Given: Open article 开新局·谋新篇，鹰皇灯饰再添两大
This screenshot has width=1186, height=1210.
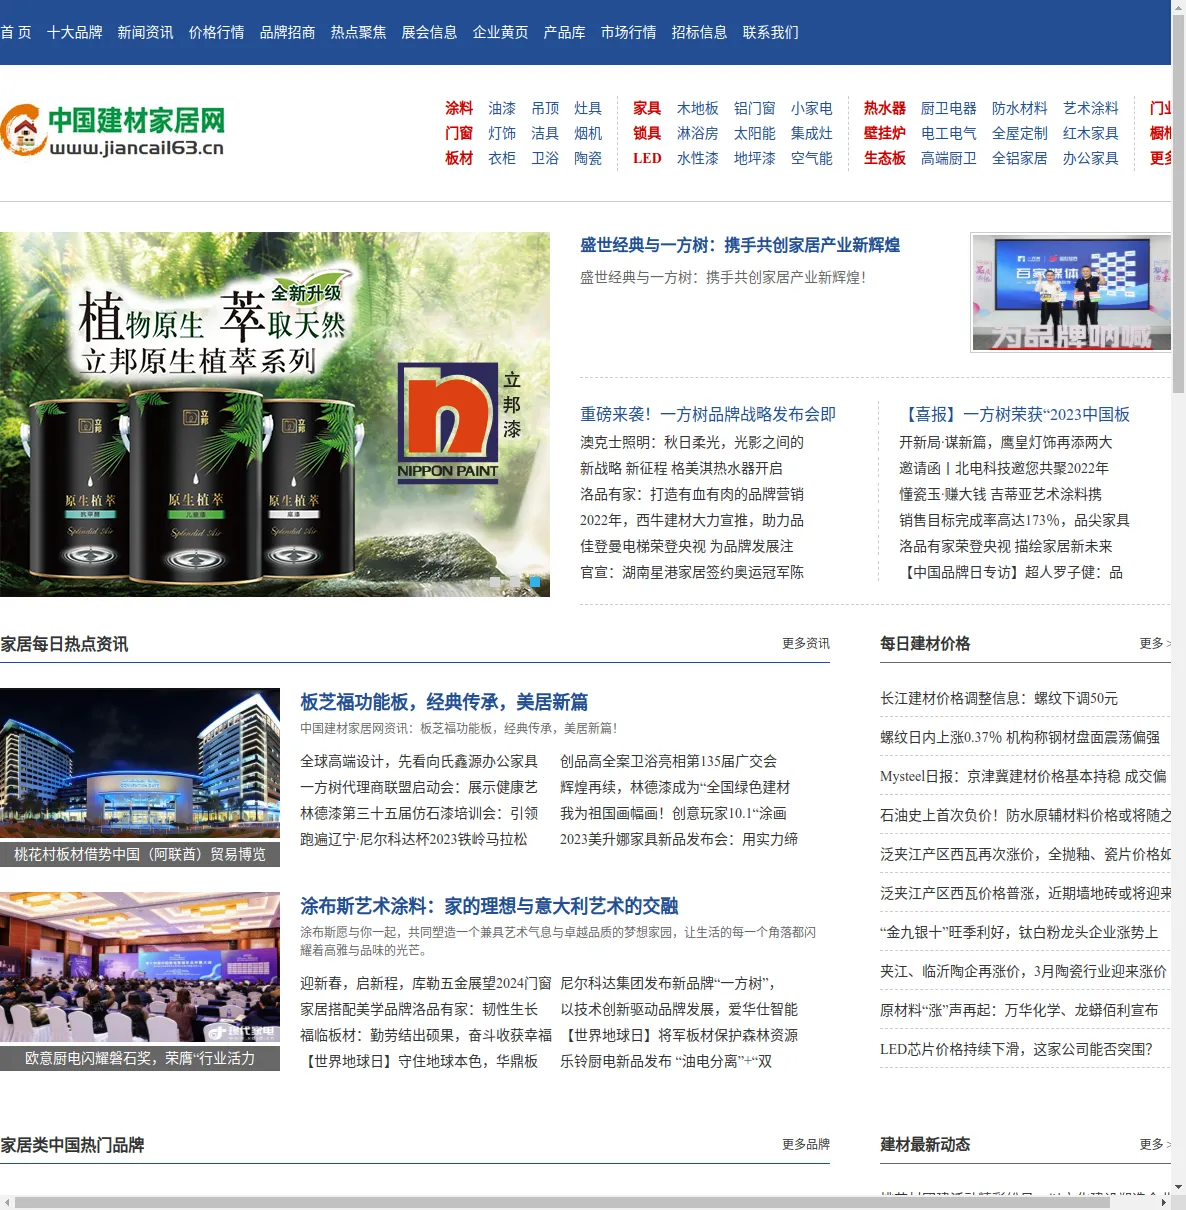Looking at the screenshot, I should tap(1006, 442).
